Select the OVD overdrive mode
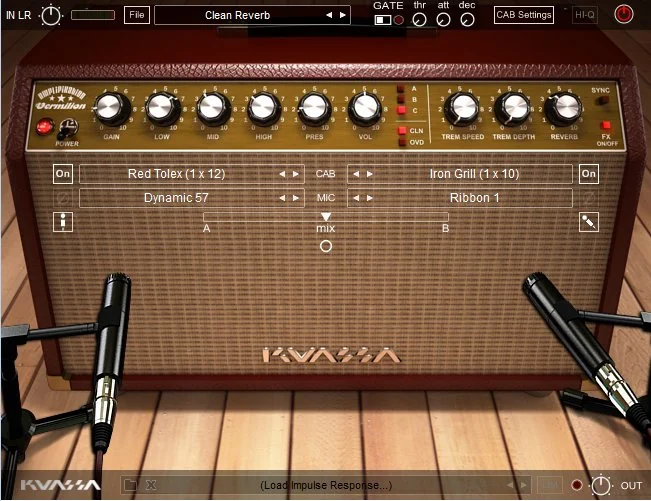The height and width of the screenshot is (501, 651). click(402, 142)
